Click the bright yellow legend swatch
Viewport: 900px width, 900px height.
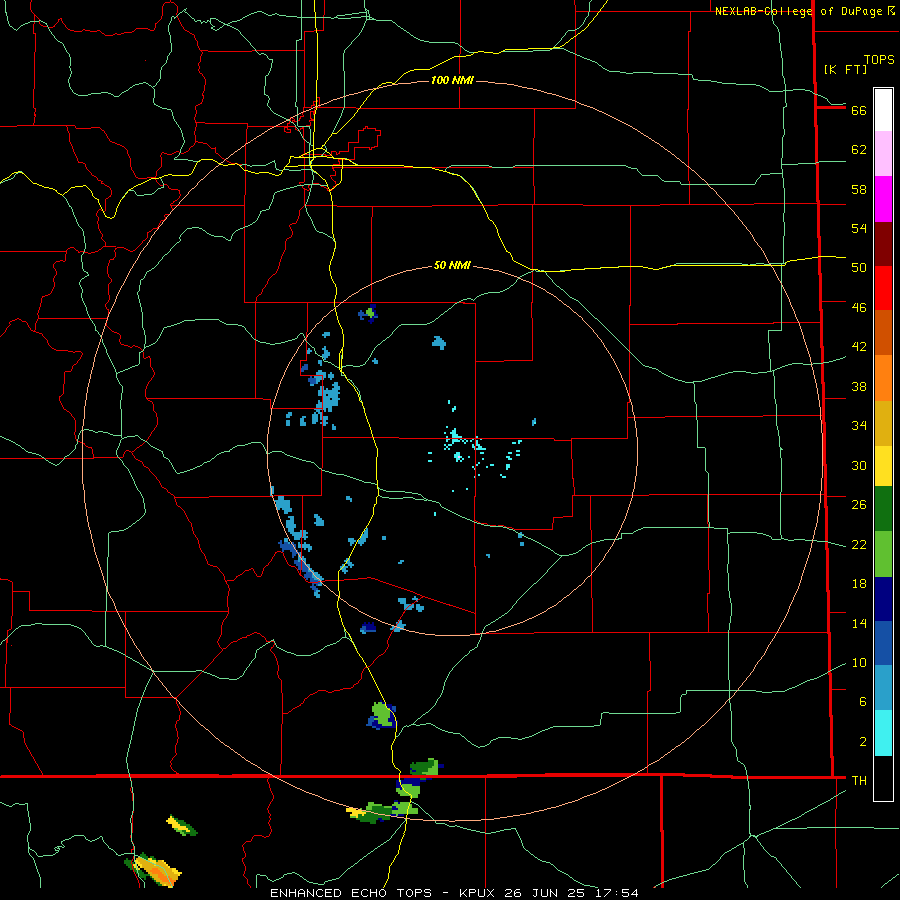click(883, 466)
